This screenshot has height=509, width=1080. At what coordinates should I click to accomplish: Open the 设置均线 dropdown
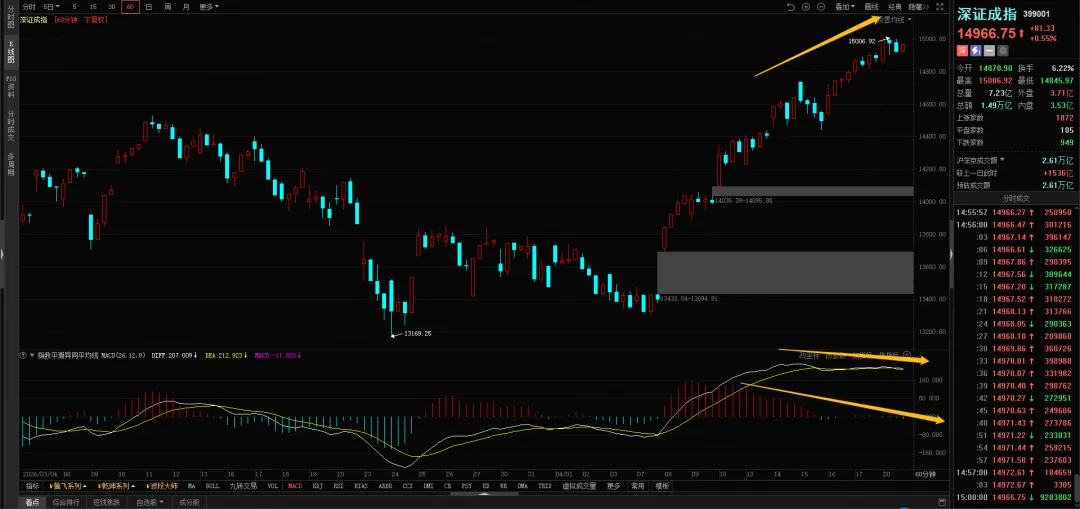(x=897, y=19)
